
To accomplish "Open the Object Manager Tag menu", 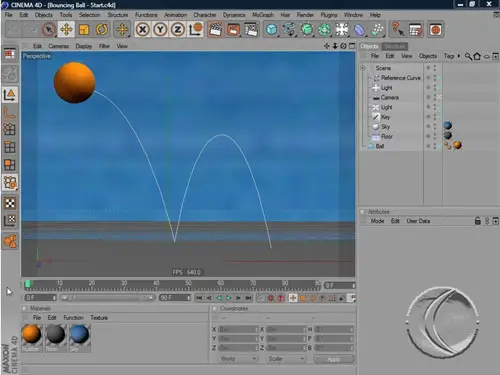I will (449, 56).
